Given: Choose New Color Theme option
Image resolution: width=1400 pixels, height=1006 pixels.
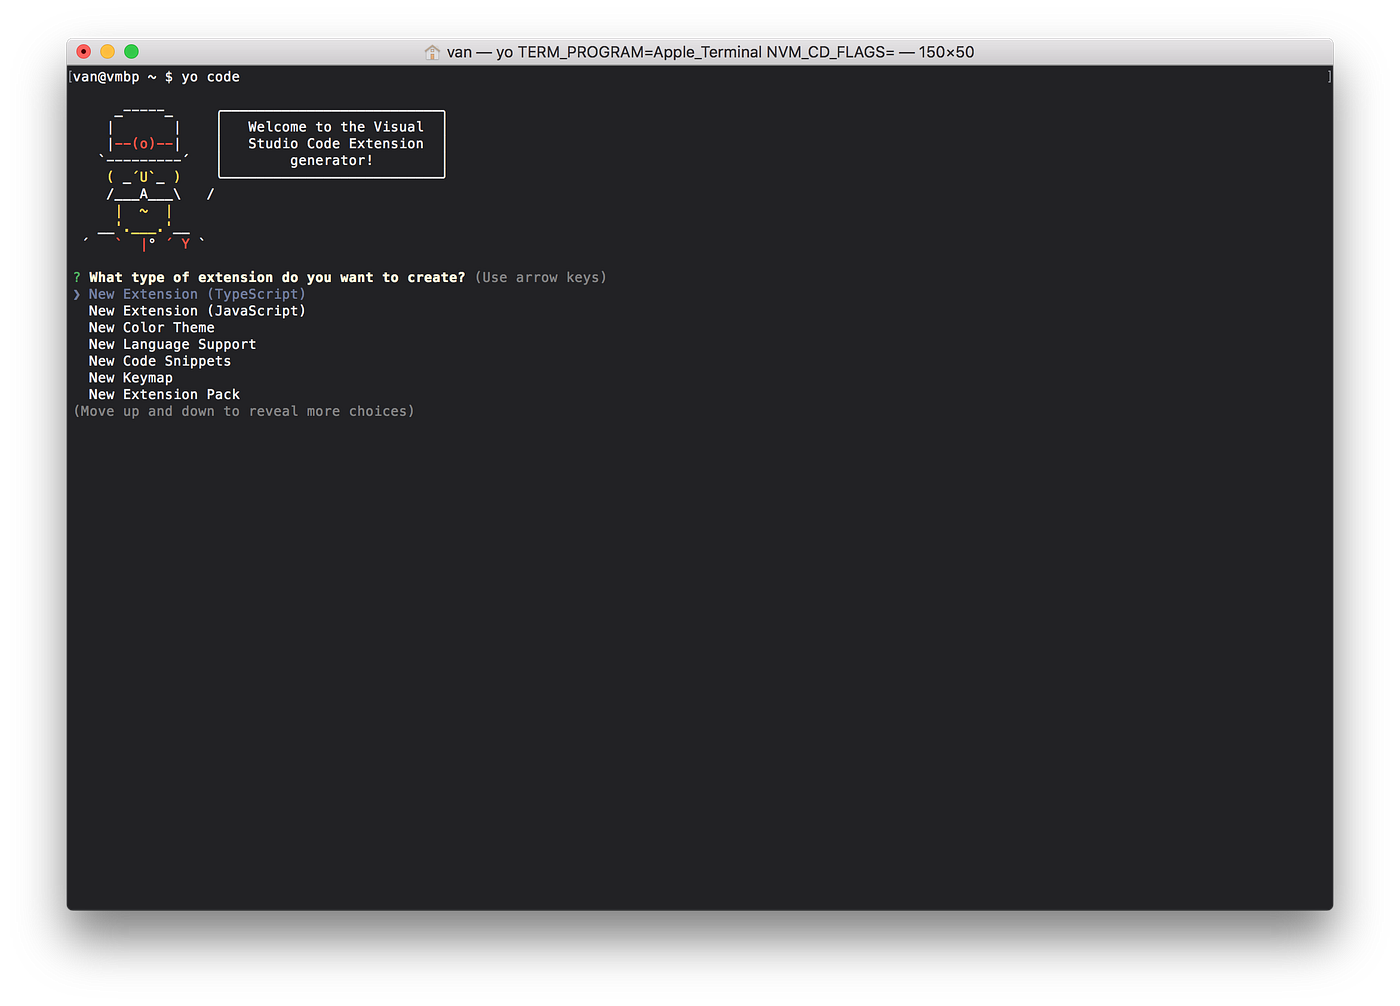Looking at the screenshot, I should pos(151,328).
